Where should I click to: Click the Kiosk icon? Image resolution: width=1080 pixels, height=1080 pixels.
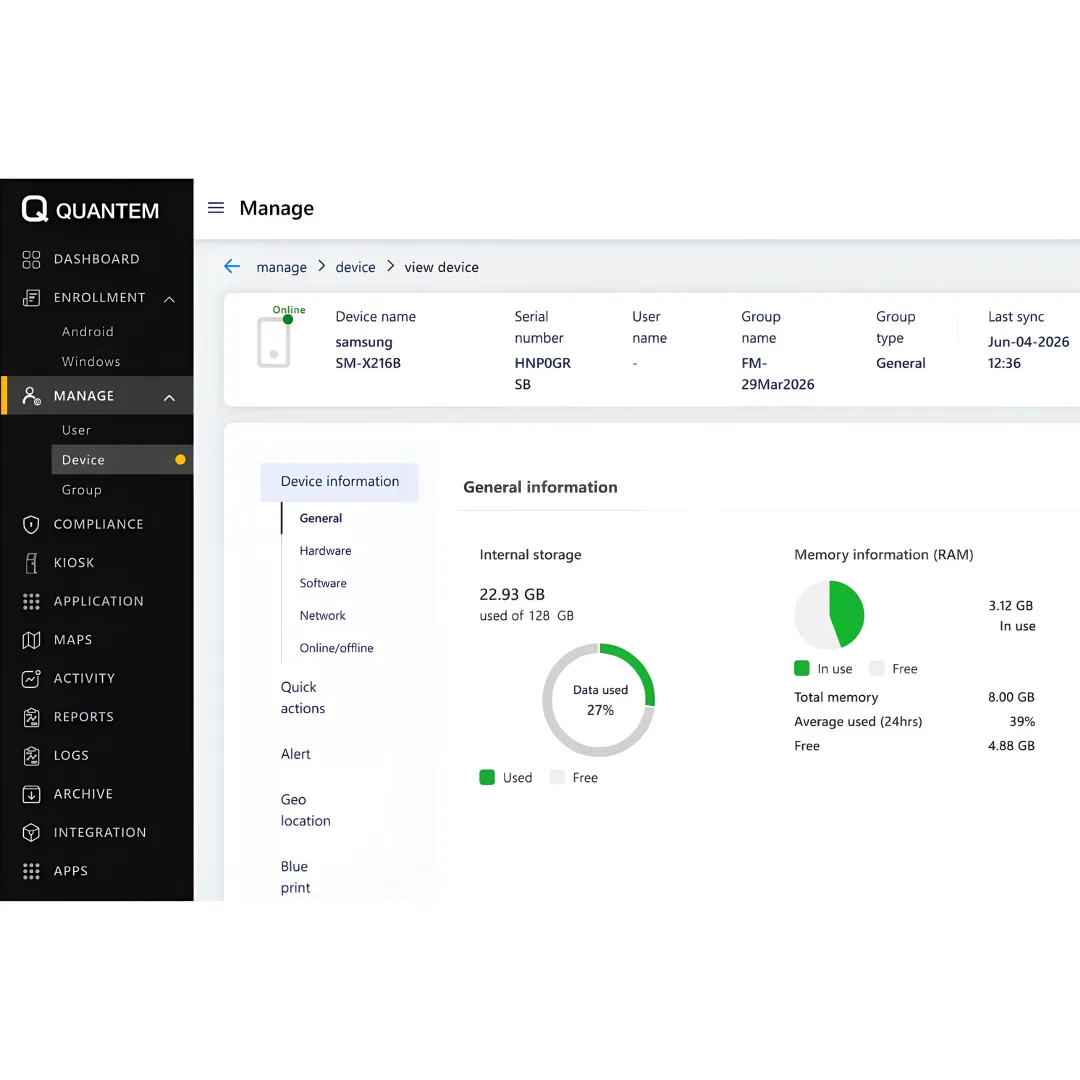pyautogui.click(x=31, y=563)
